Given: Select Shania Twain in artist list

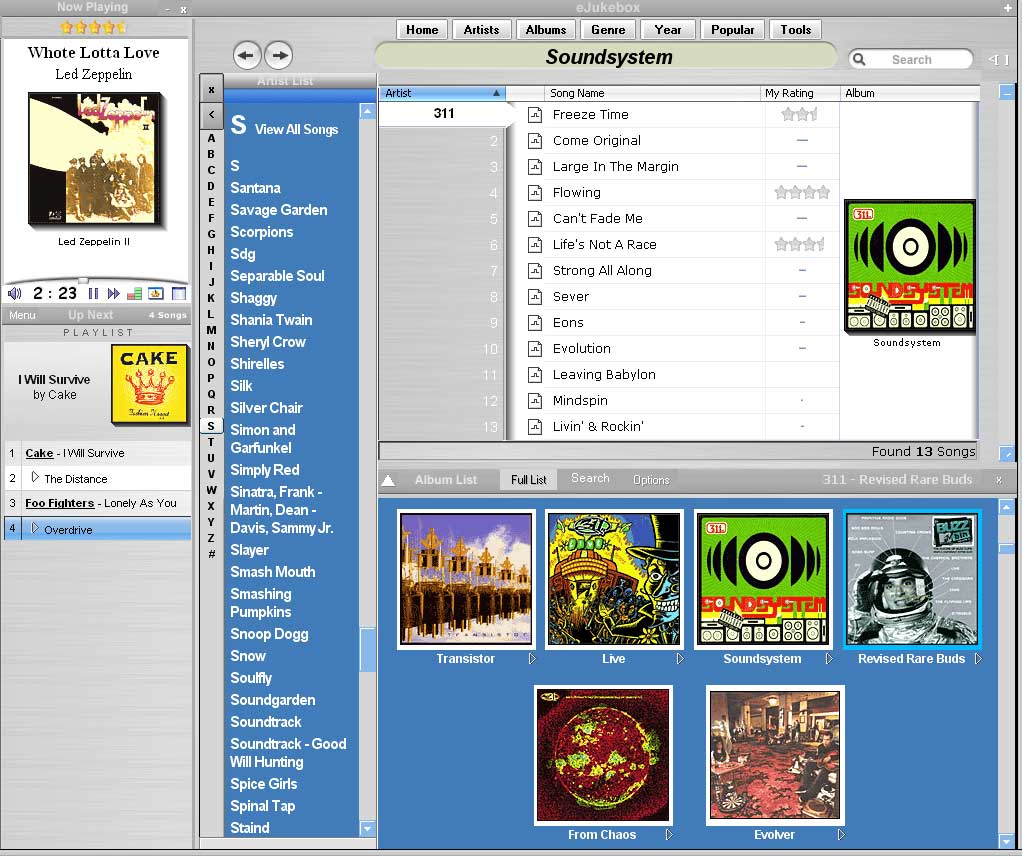Looking at the screenshot, I should coord(271,320).
